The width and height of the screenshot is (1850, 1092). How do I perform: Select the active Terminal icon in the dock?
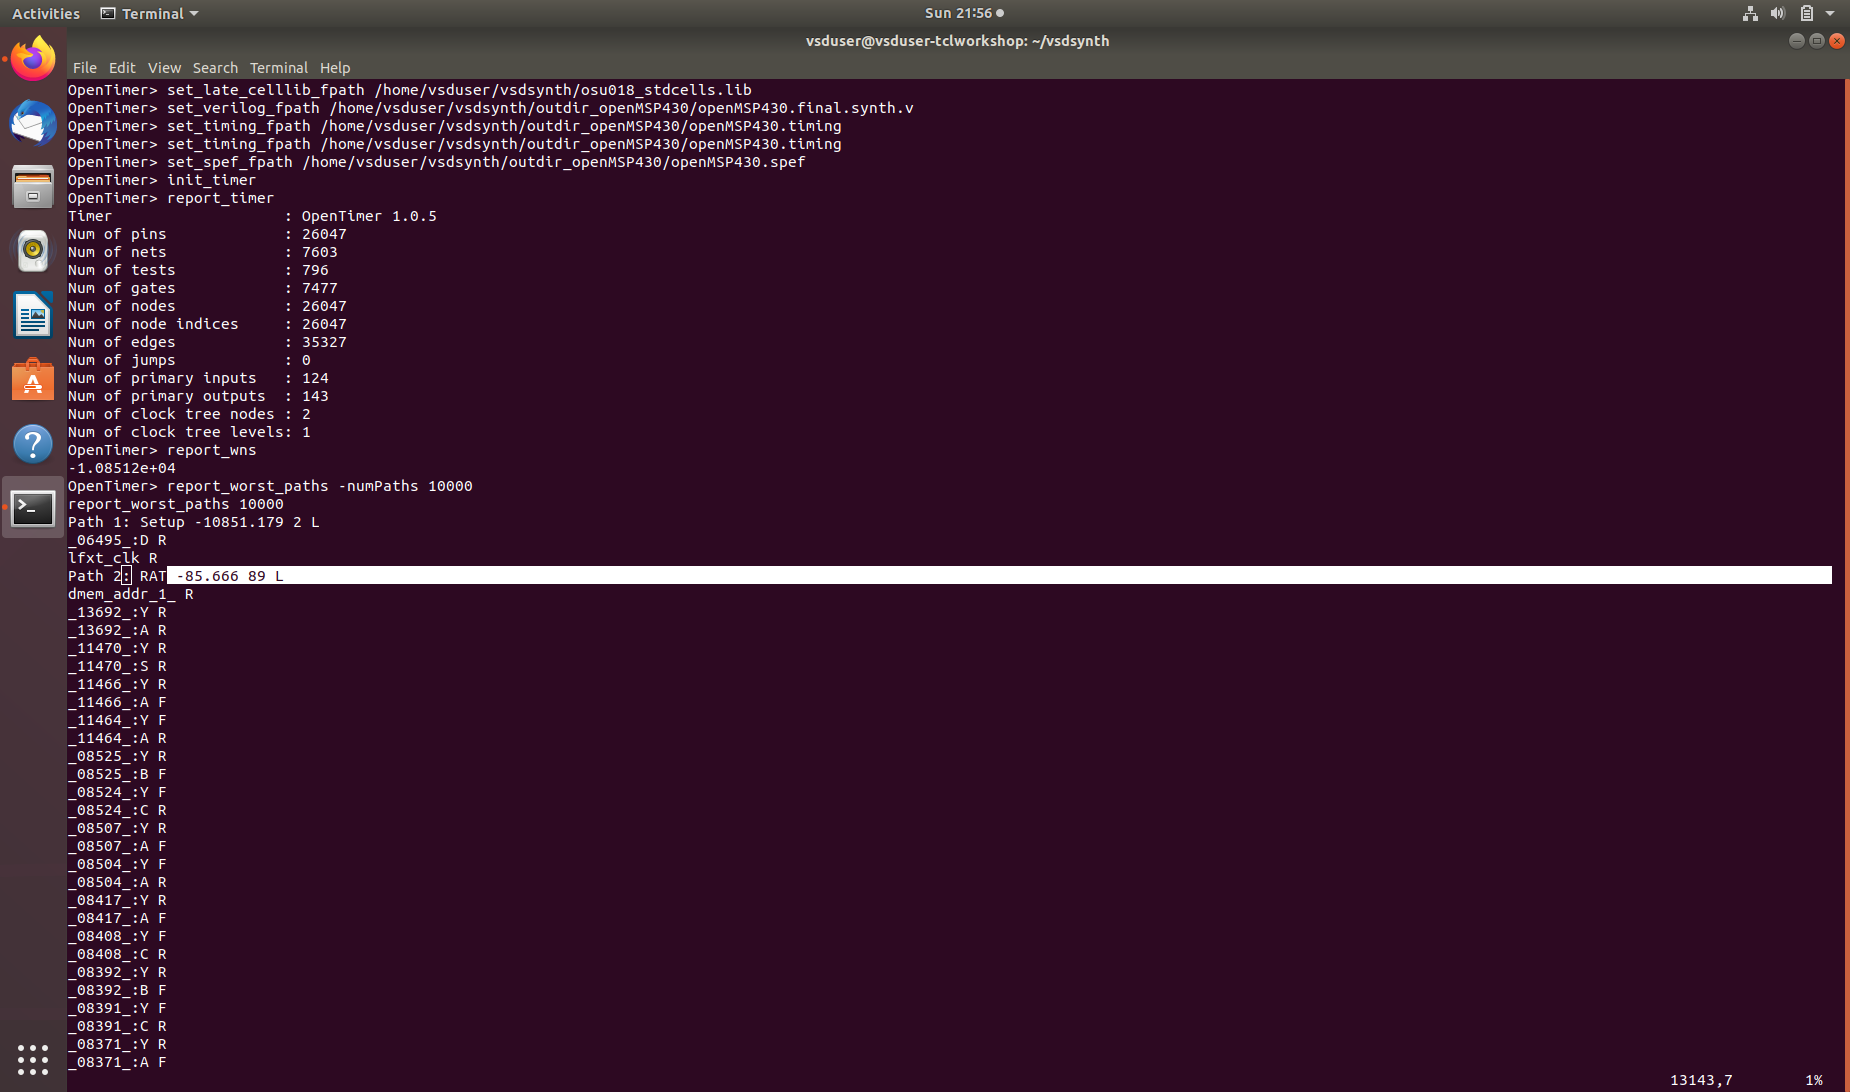click(x=33, y=508)
